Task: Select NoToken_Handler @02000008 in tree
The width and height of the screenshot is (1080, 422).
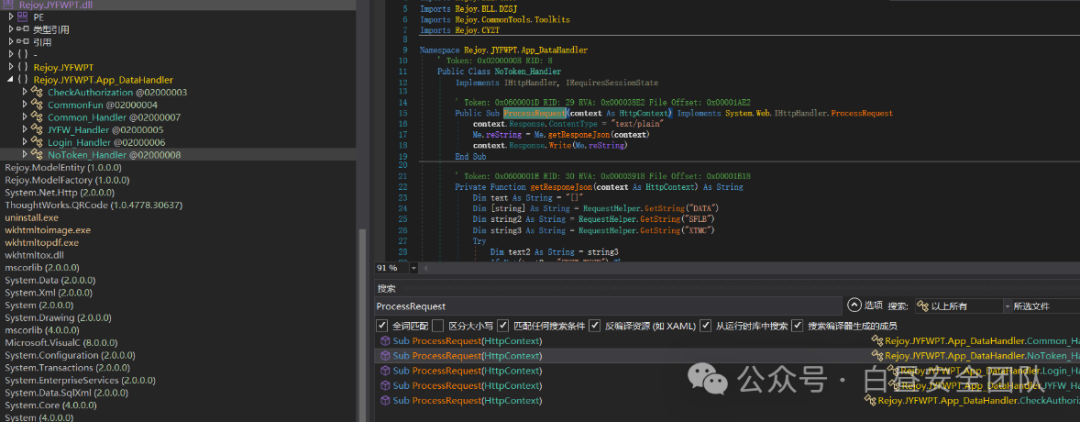Action: [x=114, y=155]
